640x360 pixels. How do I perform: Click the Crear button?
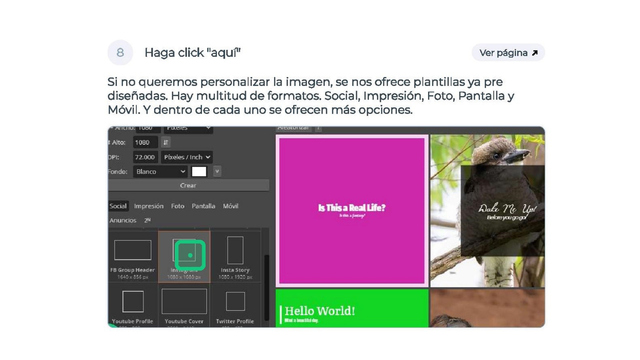[x=188, y=185]
